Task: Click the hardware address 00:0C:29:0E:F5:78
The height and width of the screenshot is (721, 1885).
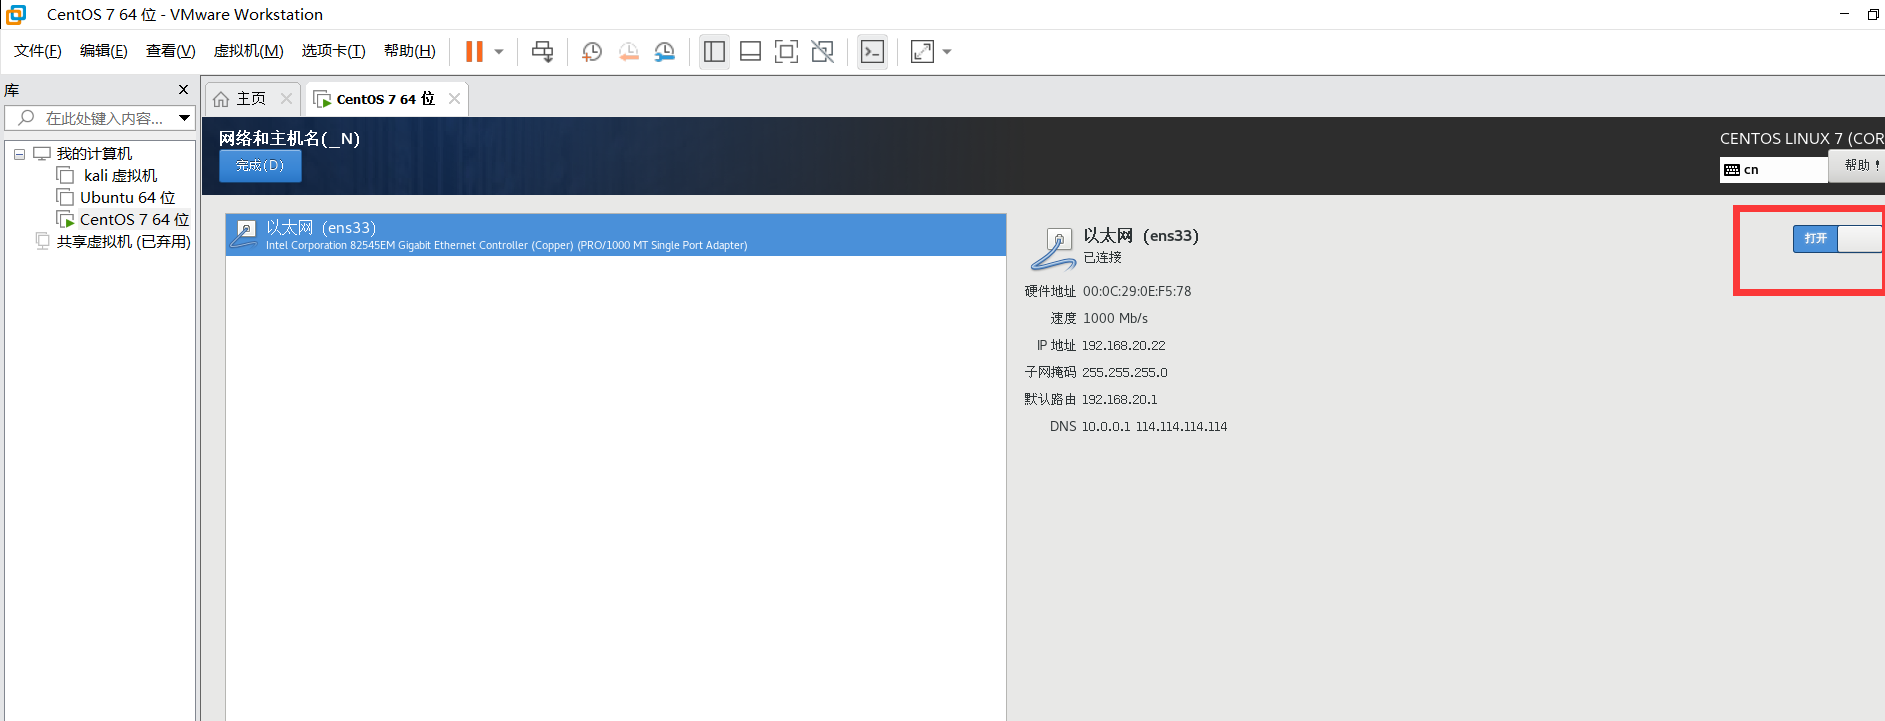Action: [x=1137, y=292]
